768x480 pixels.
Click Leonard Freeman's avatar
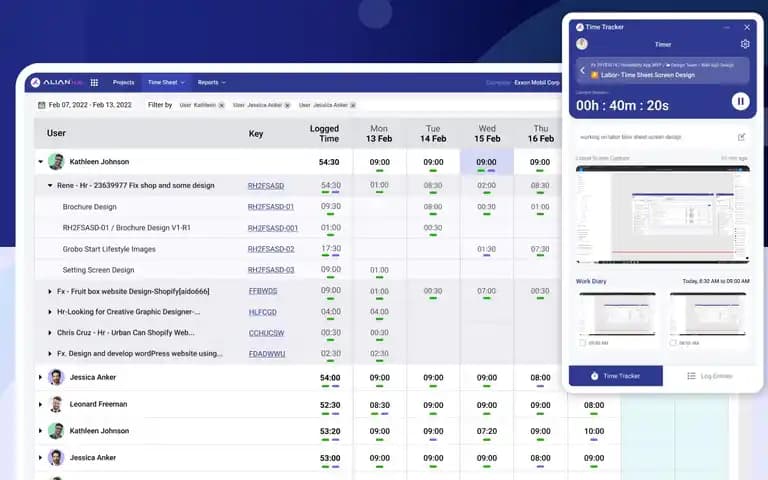coord(56,404)
